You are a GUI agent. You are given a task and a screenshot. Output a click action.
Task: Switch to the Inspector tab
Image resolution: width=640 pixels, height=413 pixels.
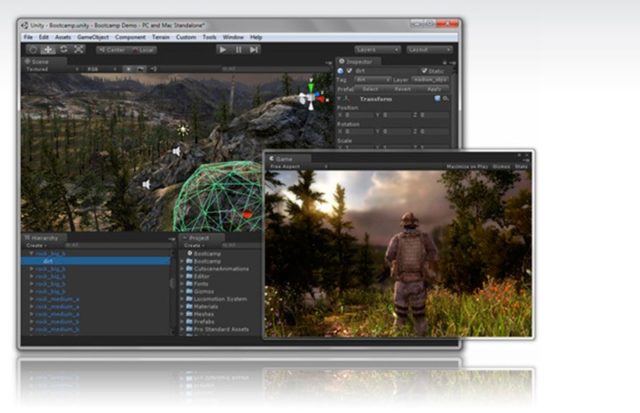coord(358,62)
